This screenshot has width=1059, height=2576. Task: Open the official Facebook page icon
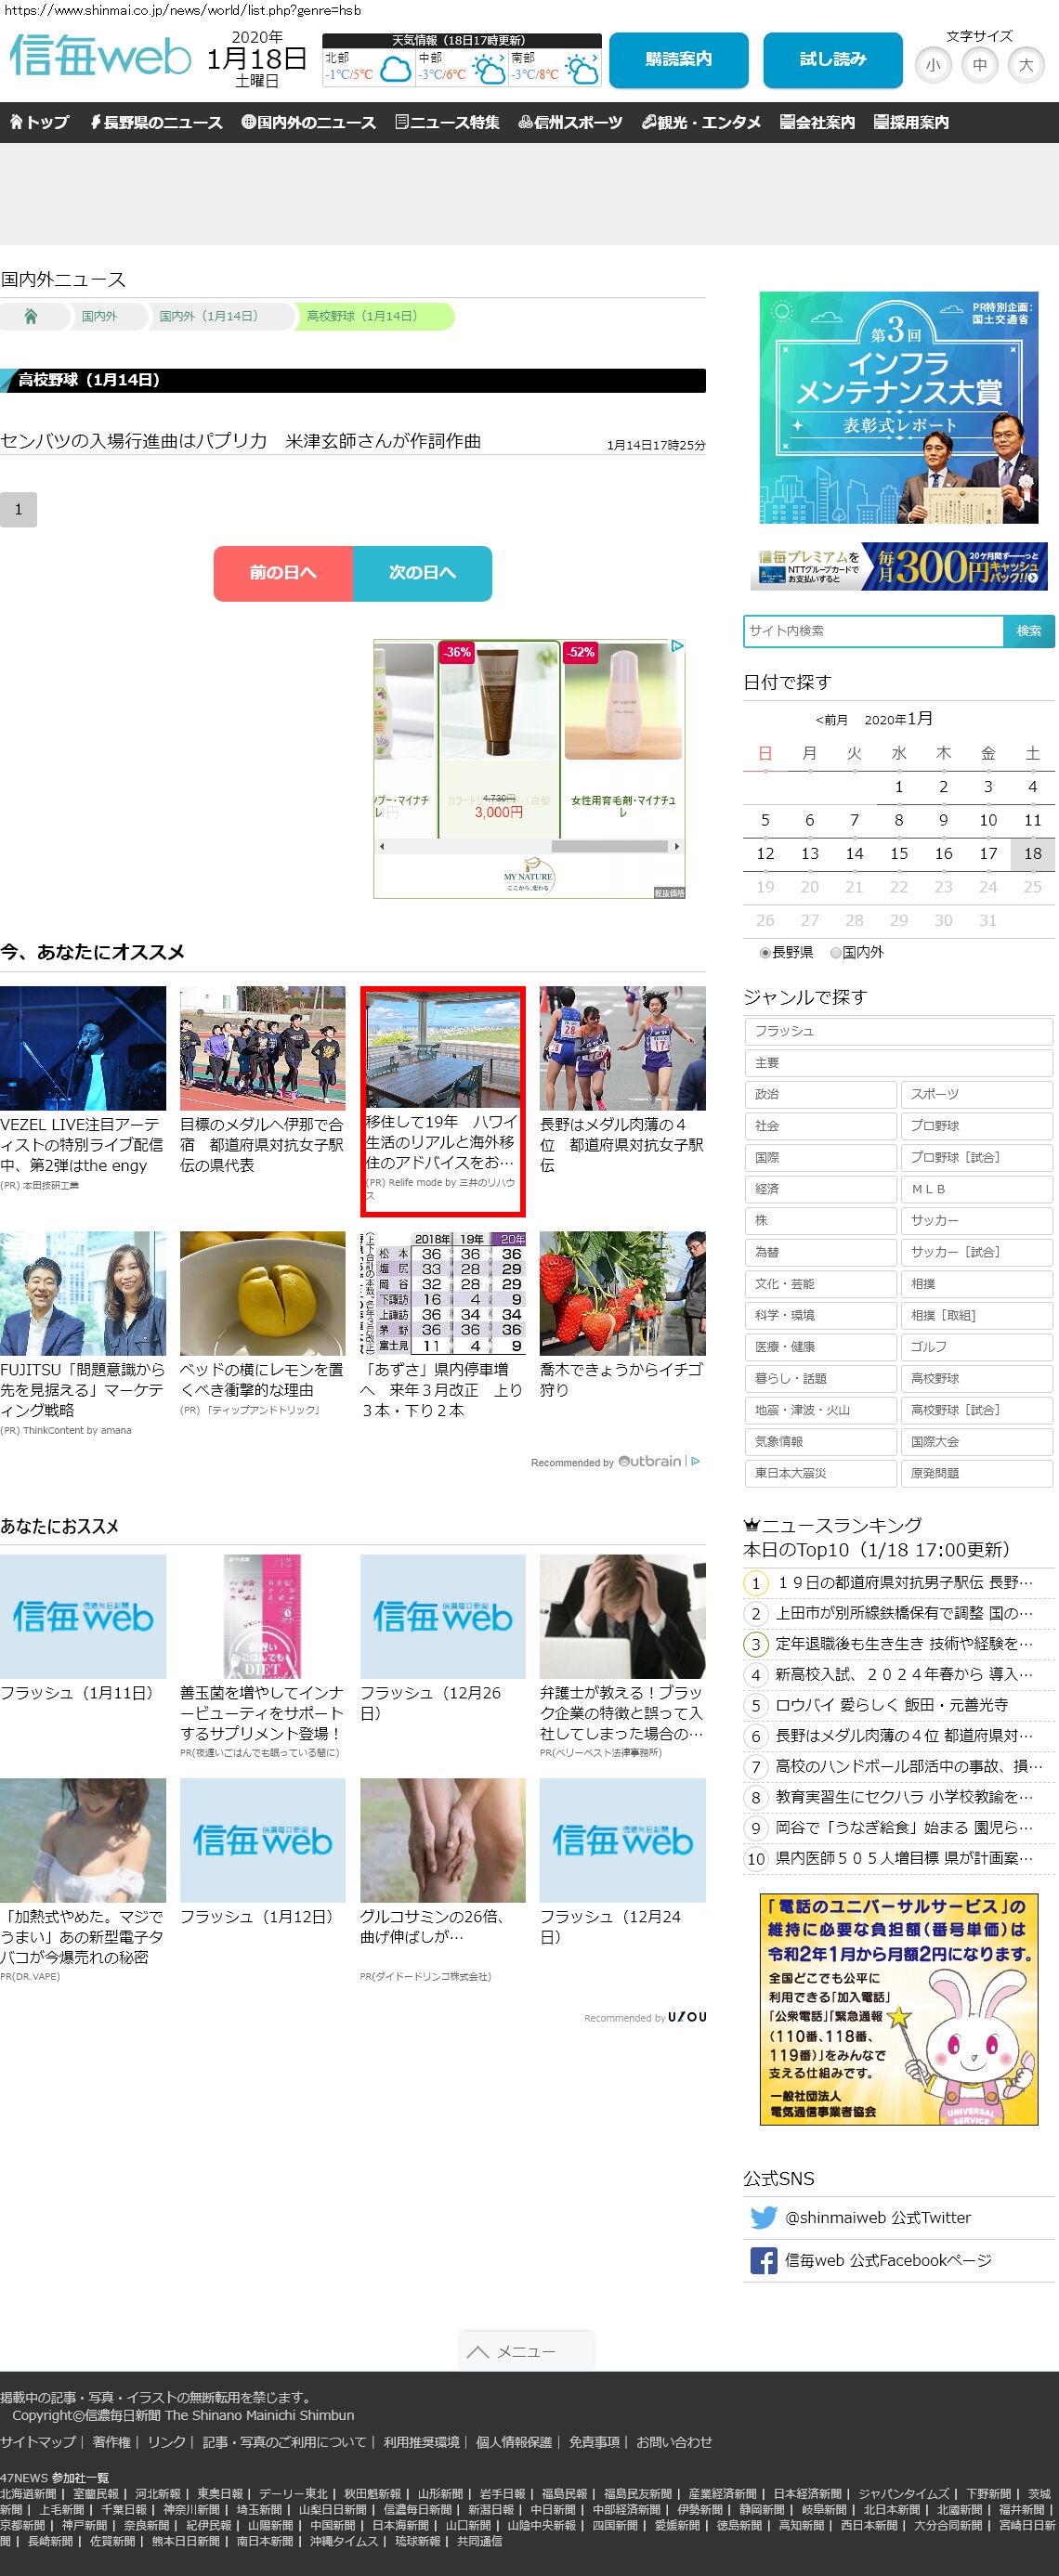[x=763, y=2260]
